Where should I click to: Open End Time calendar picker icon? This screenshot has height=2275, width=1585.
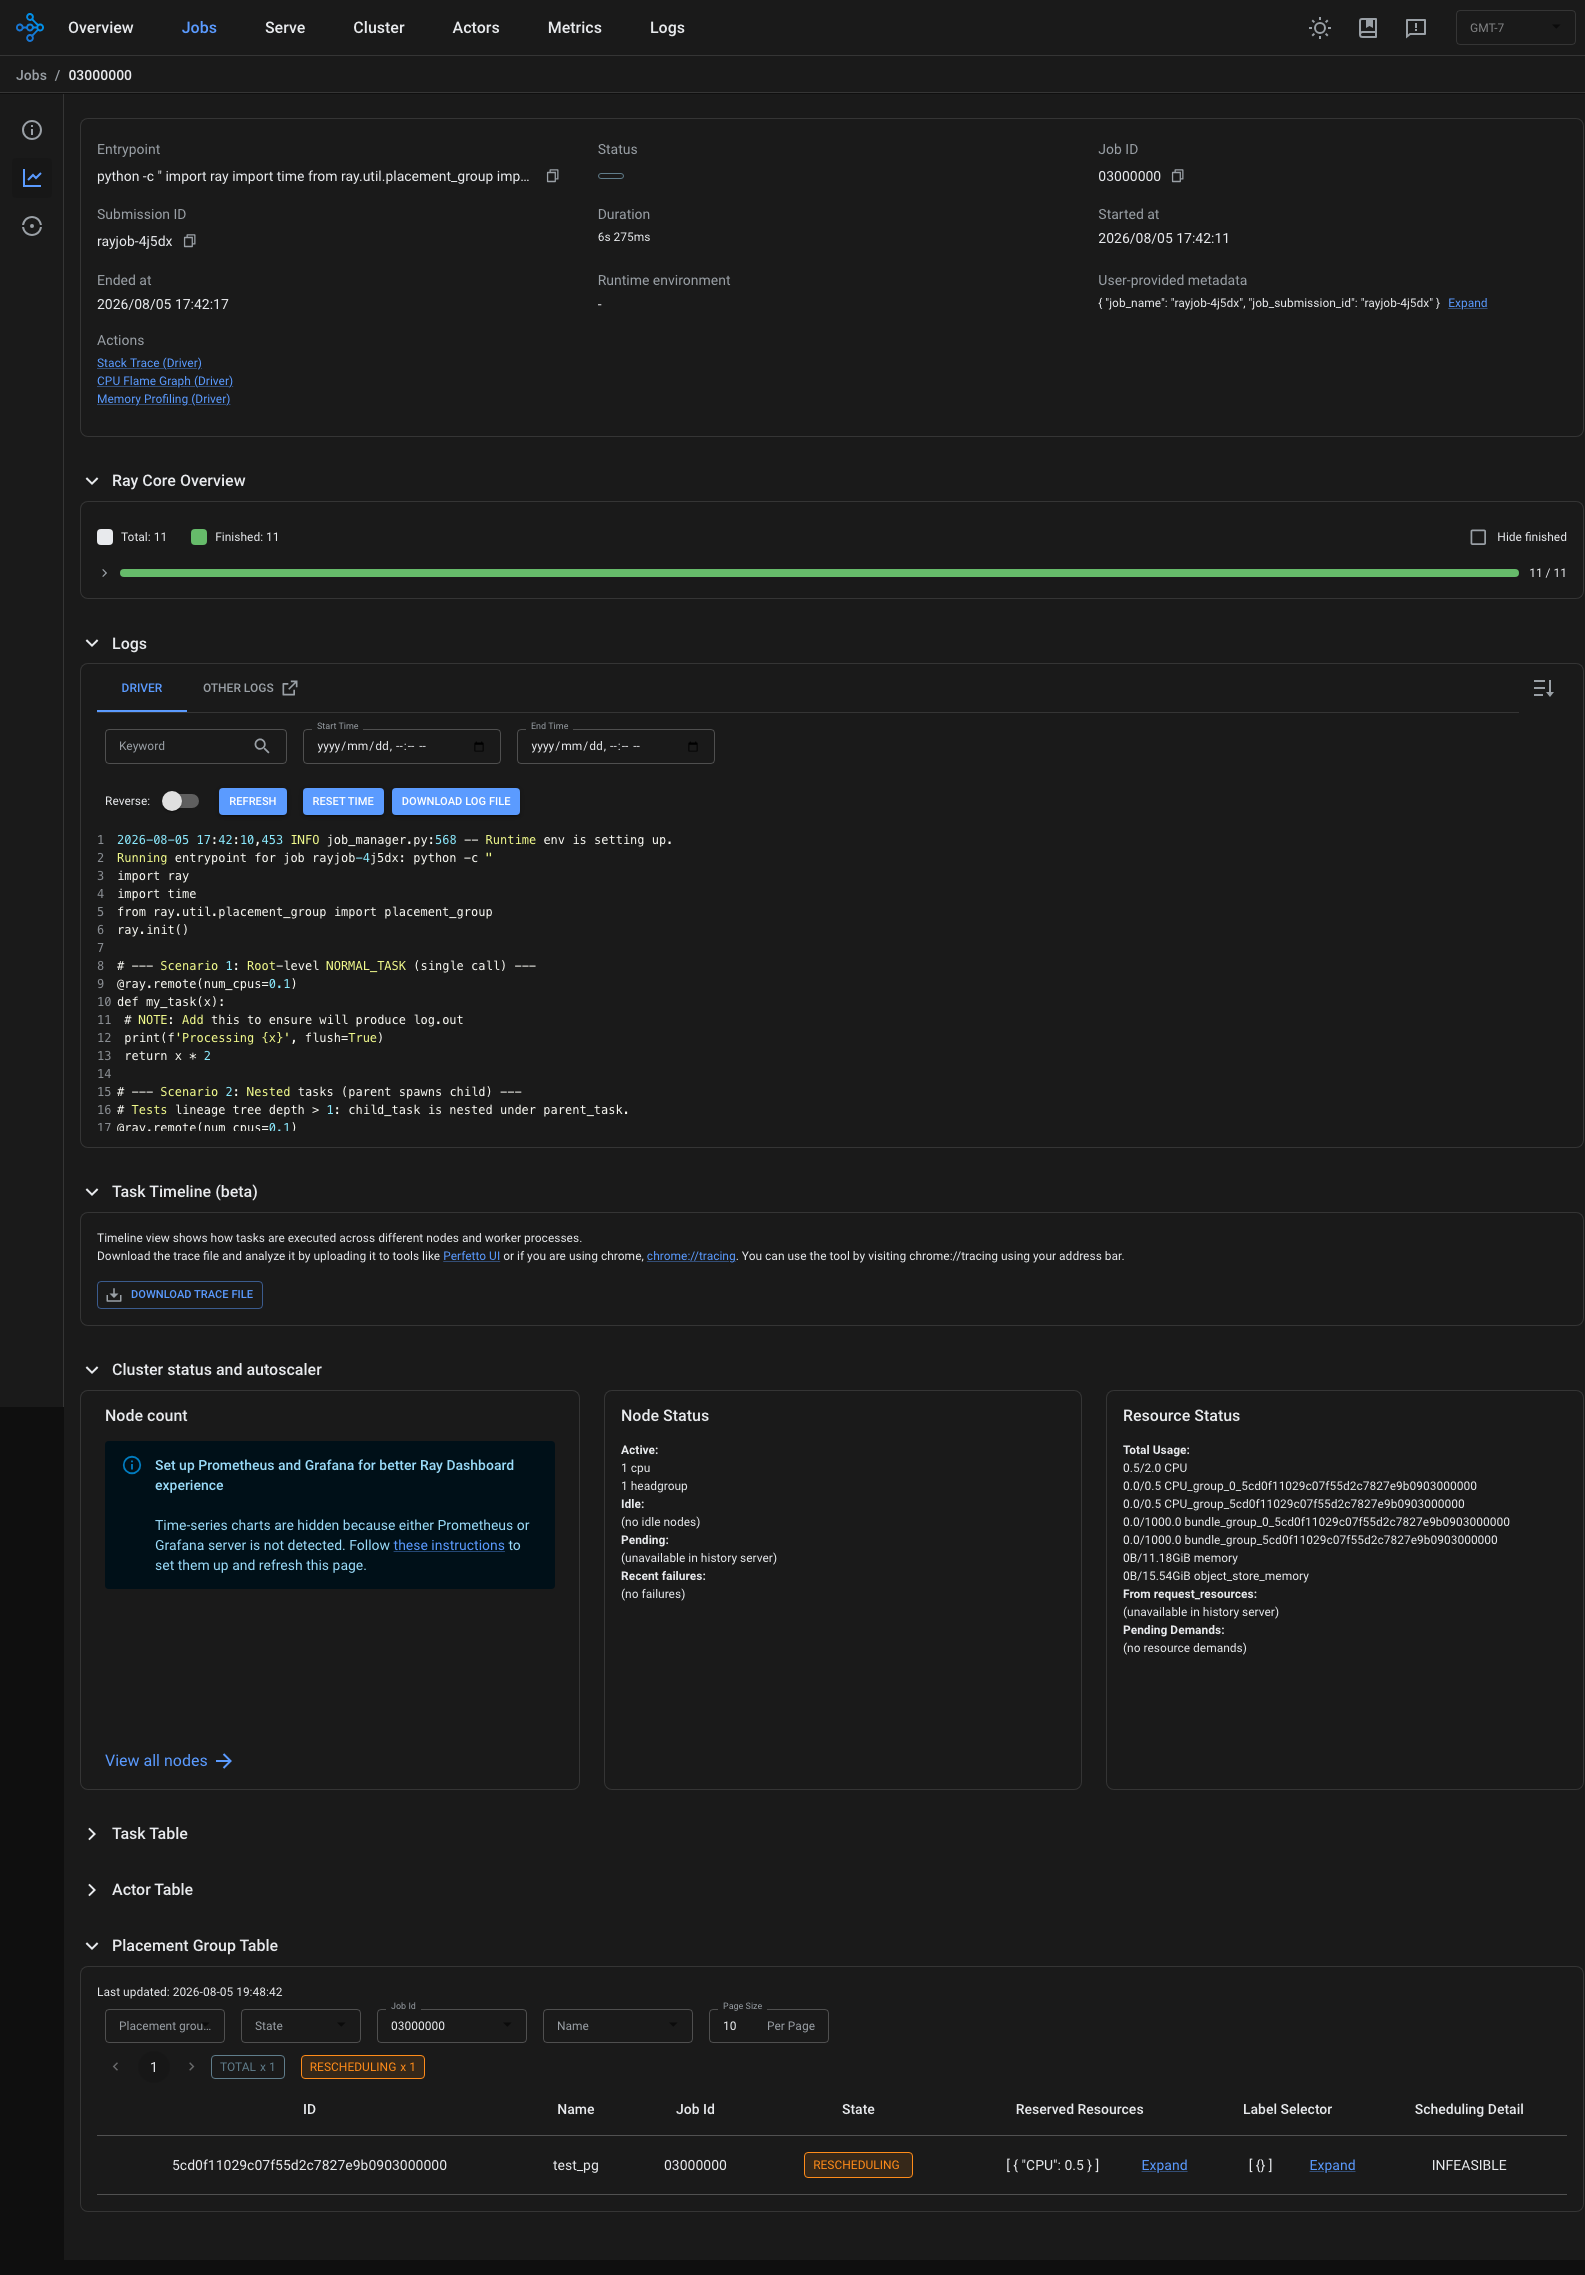693,747
